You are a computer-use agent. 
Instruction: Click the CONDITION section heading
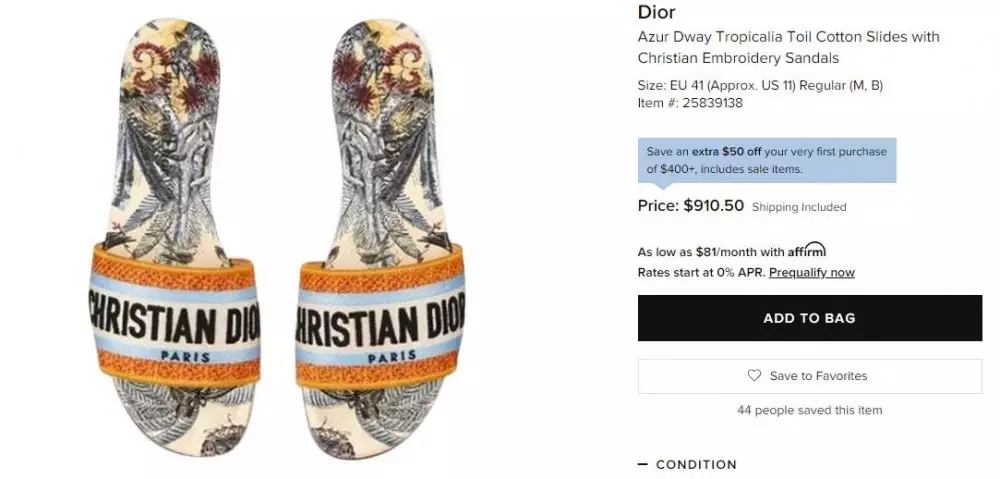tap(696, 465)
